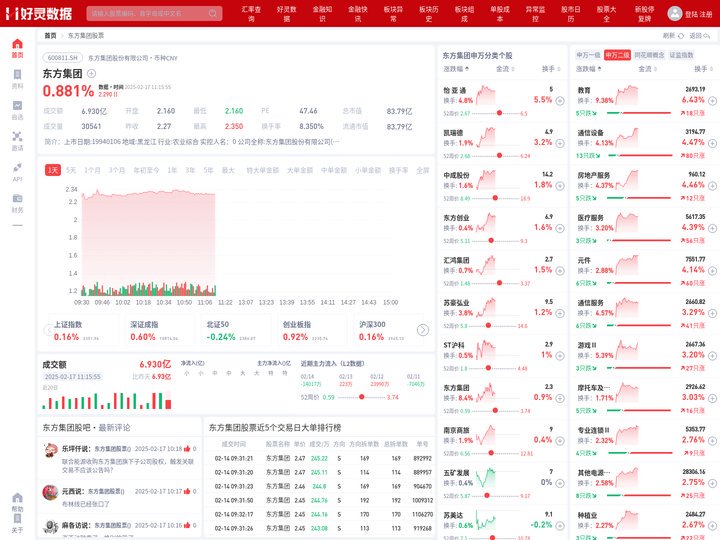Click plus icon in 通信设备 sector row
Image resolution: width=720 pixels, height=540 pixels.
click(712, 143)
